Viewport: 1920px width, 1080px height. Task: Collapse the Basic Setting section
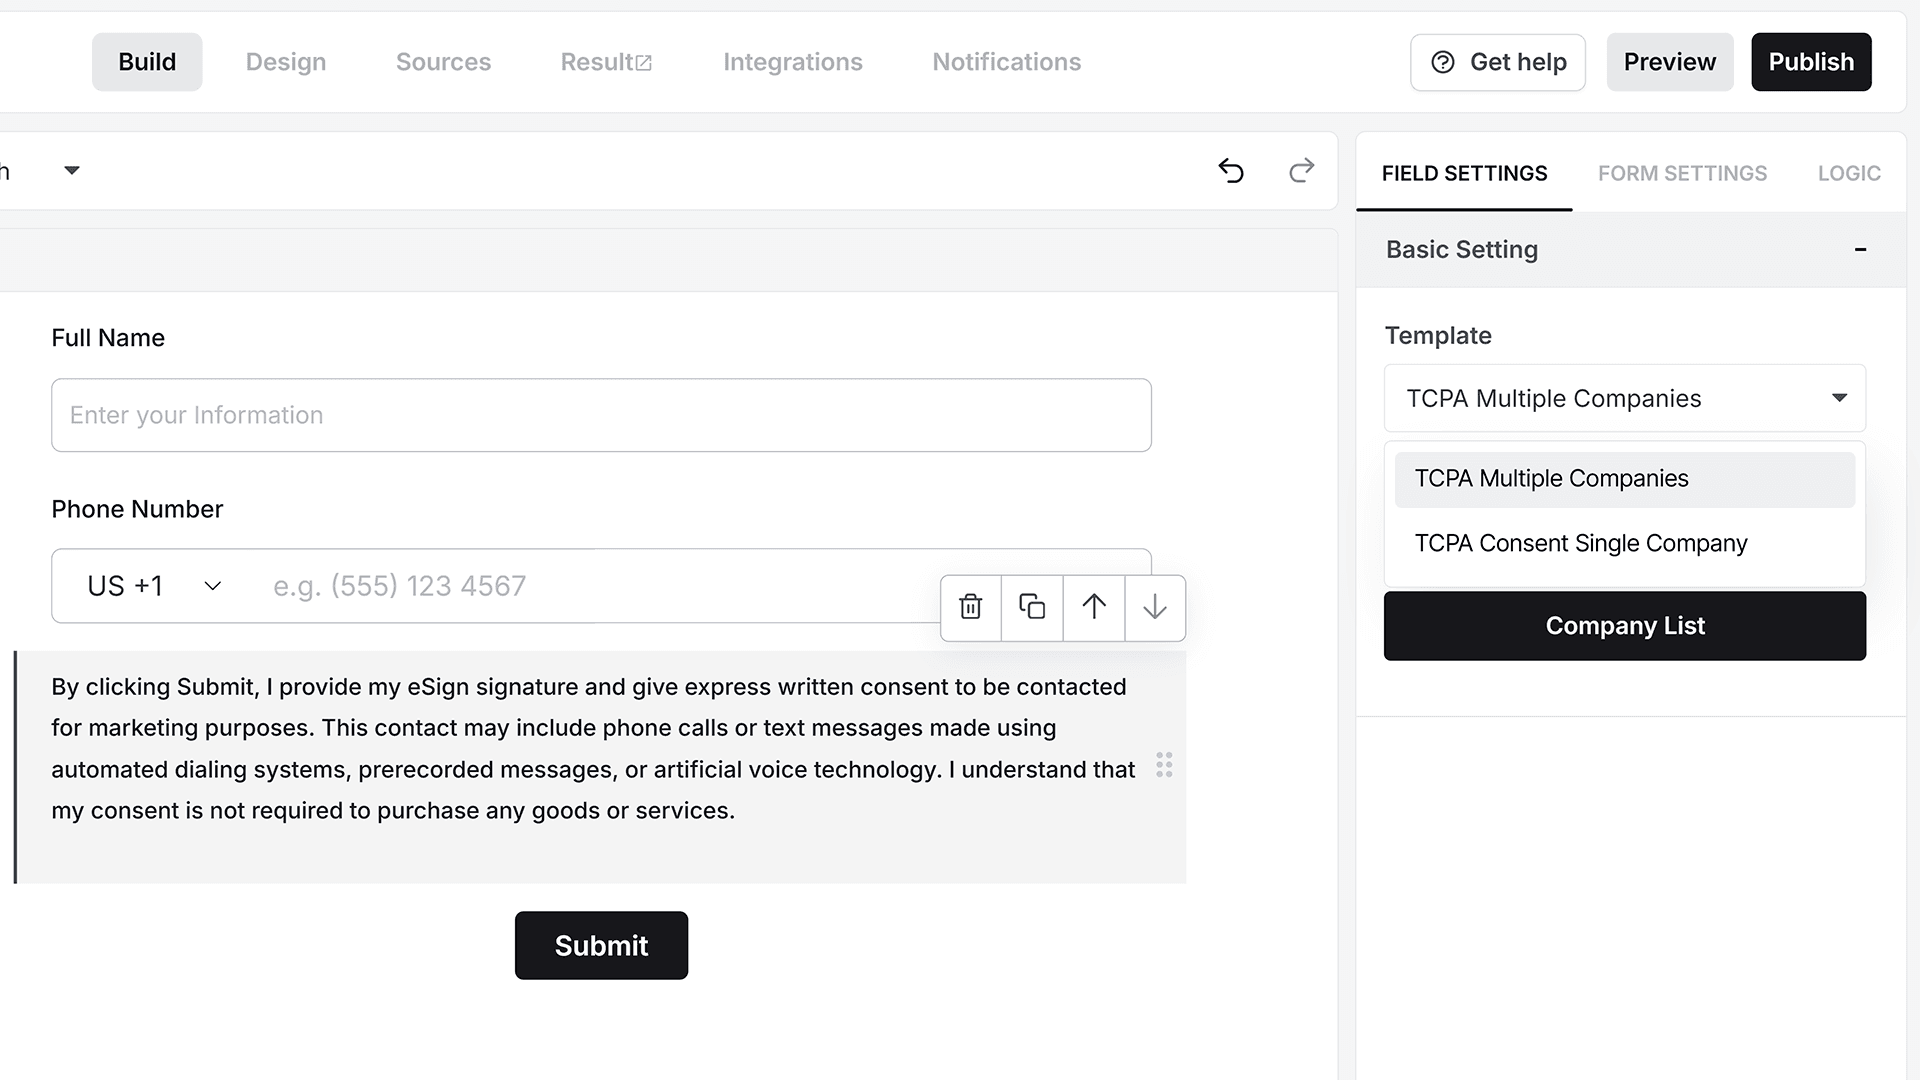pos(1860,249)
